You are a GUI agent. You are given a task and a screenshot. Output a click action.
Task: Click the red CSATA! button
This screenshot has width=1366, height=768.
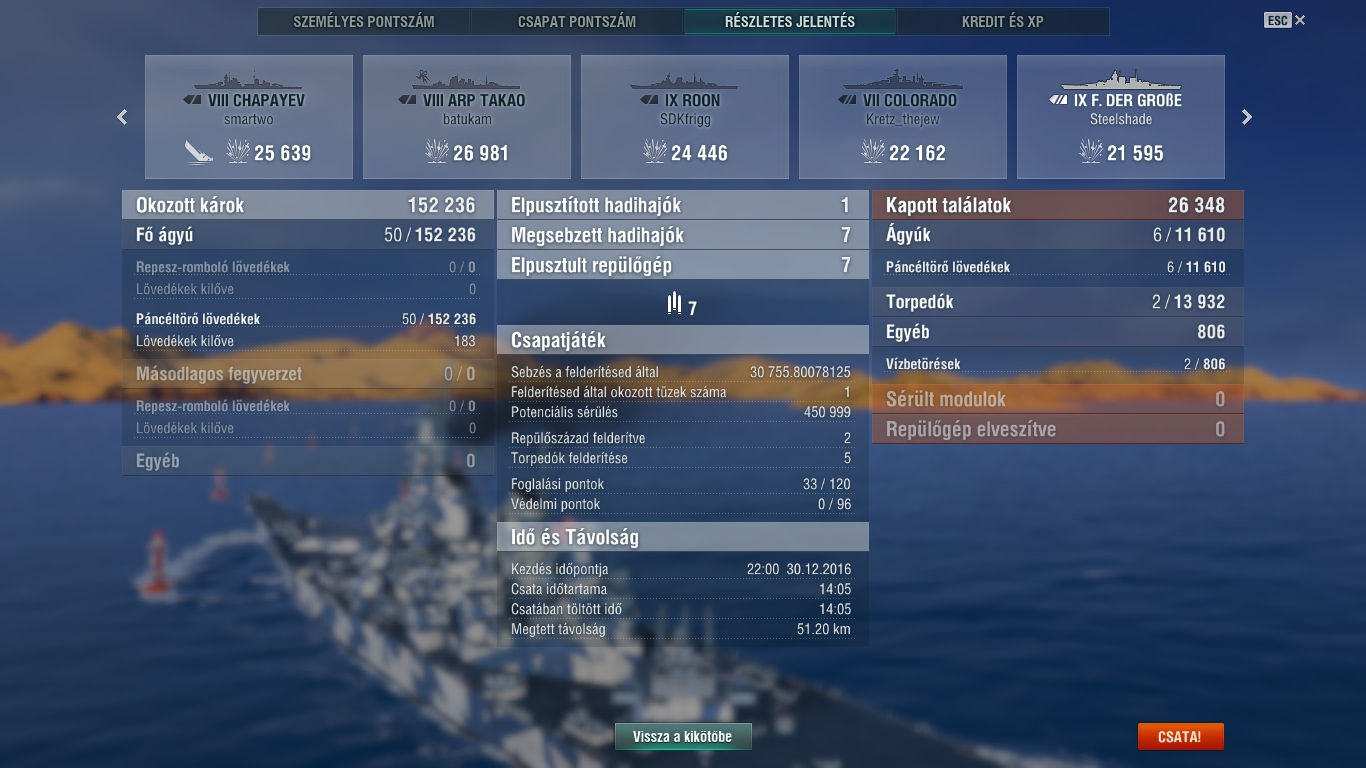[x=1180, y=737]
